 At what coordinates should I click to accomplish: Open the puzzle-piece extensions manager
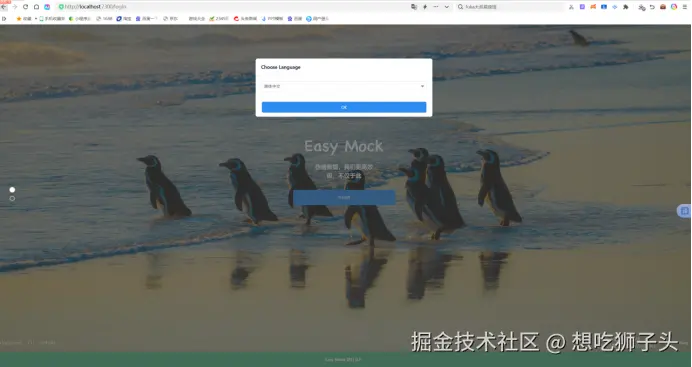(x=625, y=7)
